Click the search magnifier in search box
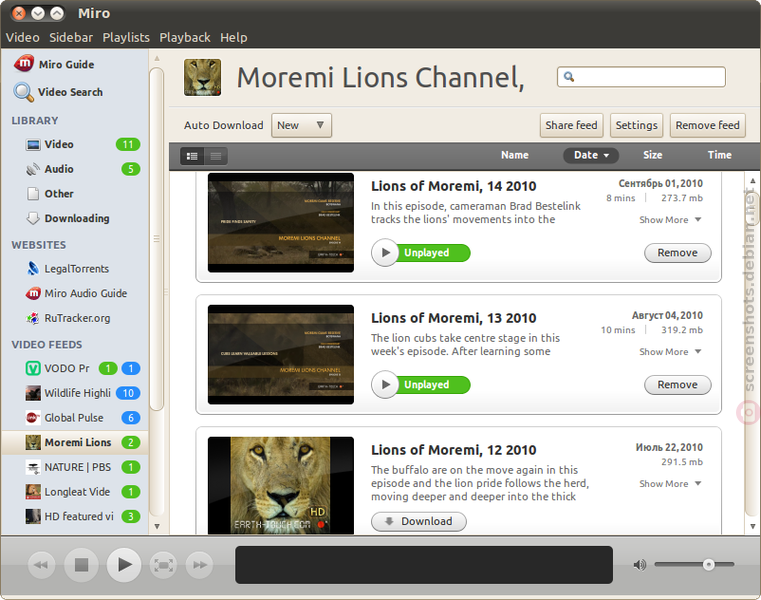The height and width of the screenshot is (600, 761). [x=569, y=77]
